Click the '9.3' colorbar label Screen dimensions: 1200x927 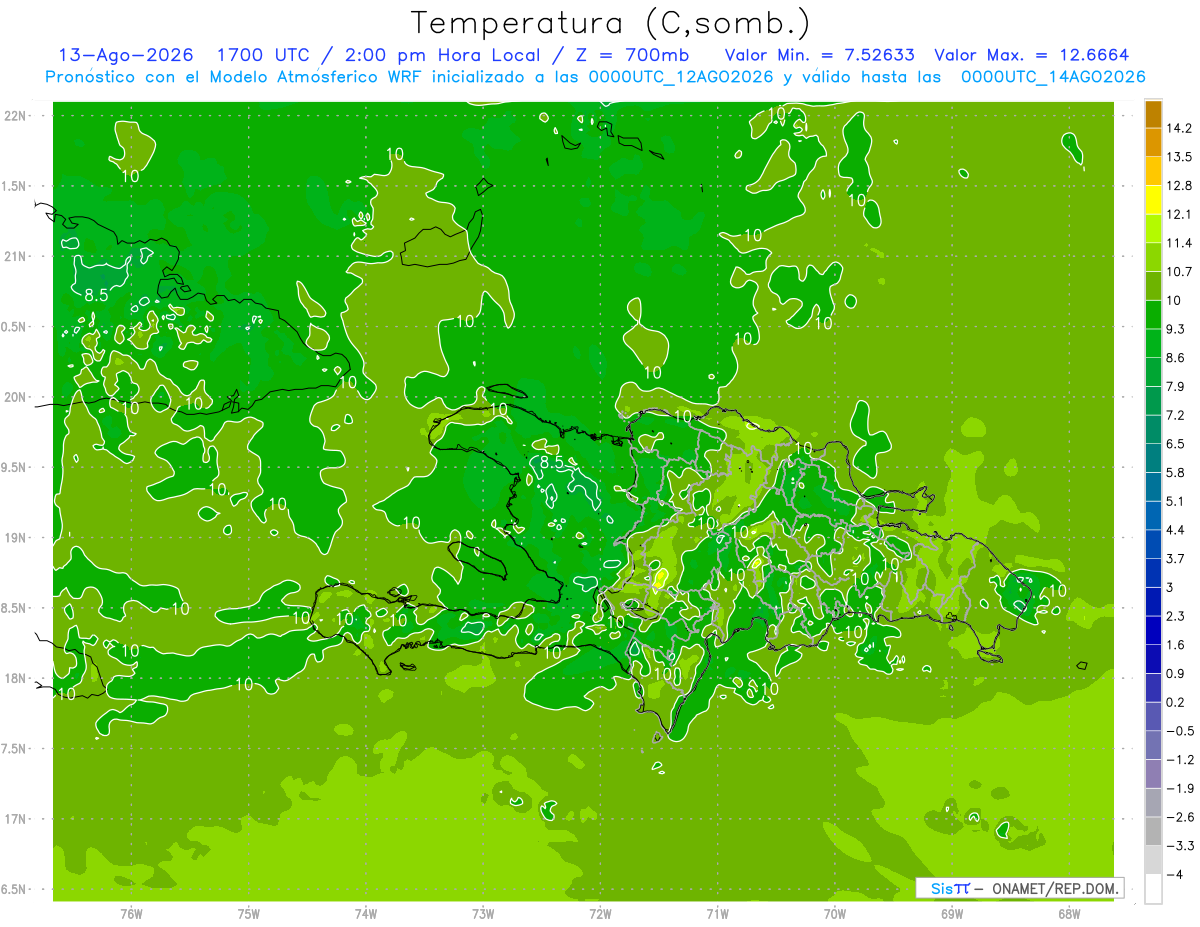pyautogui.click(x=1175, y=329)
